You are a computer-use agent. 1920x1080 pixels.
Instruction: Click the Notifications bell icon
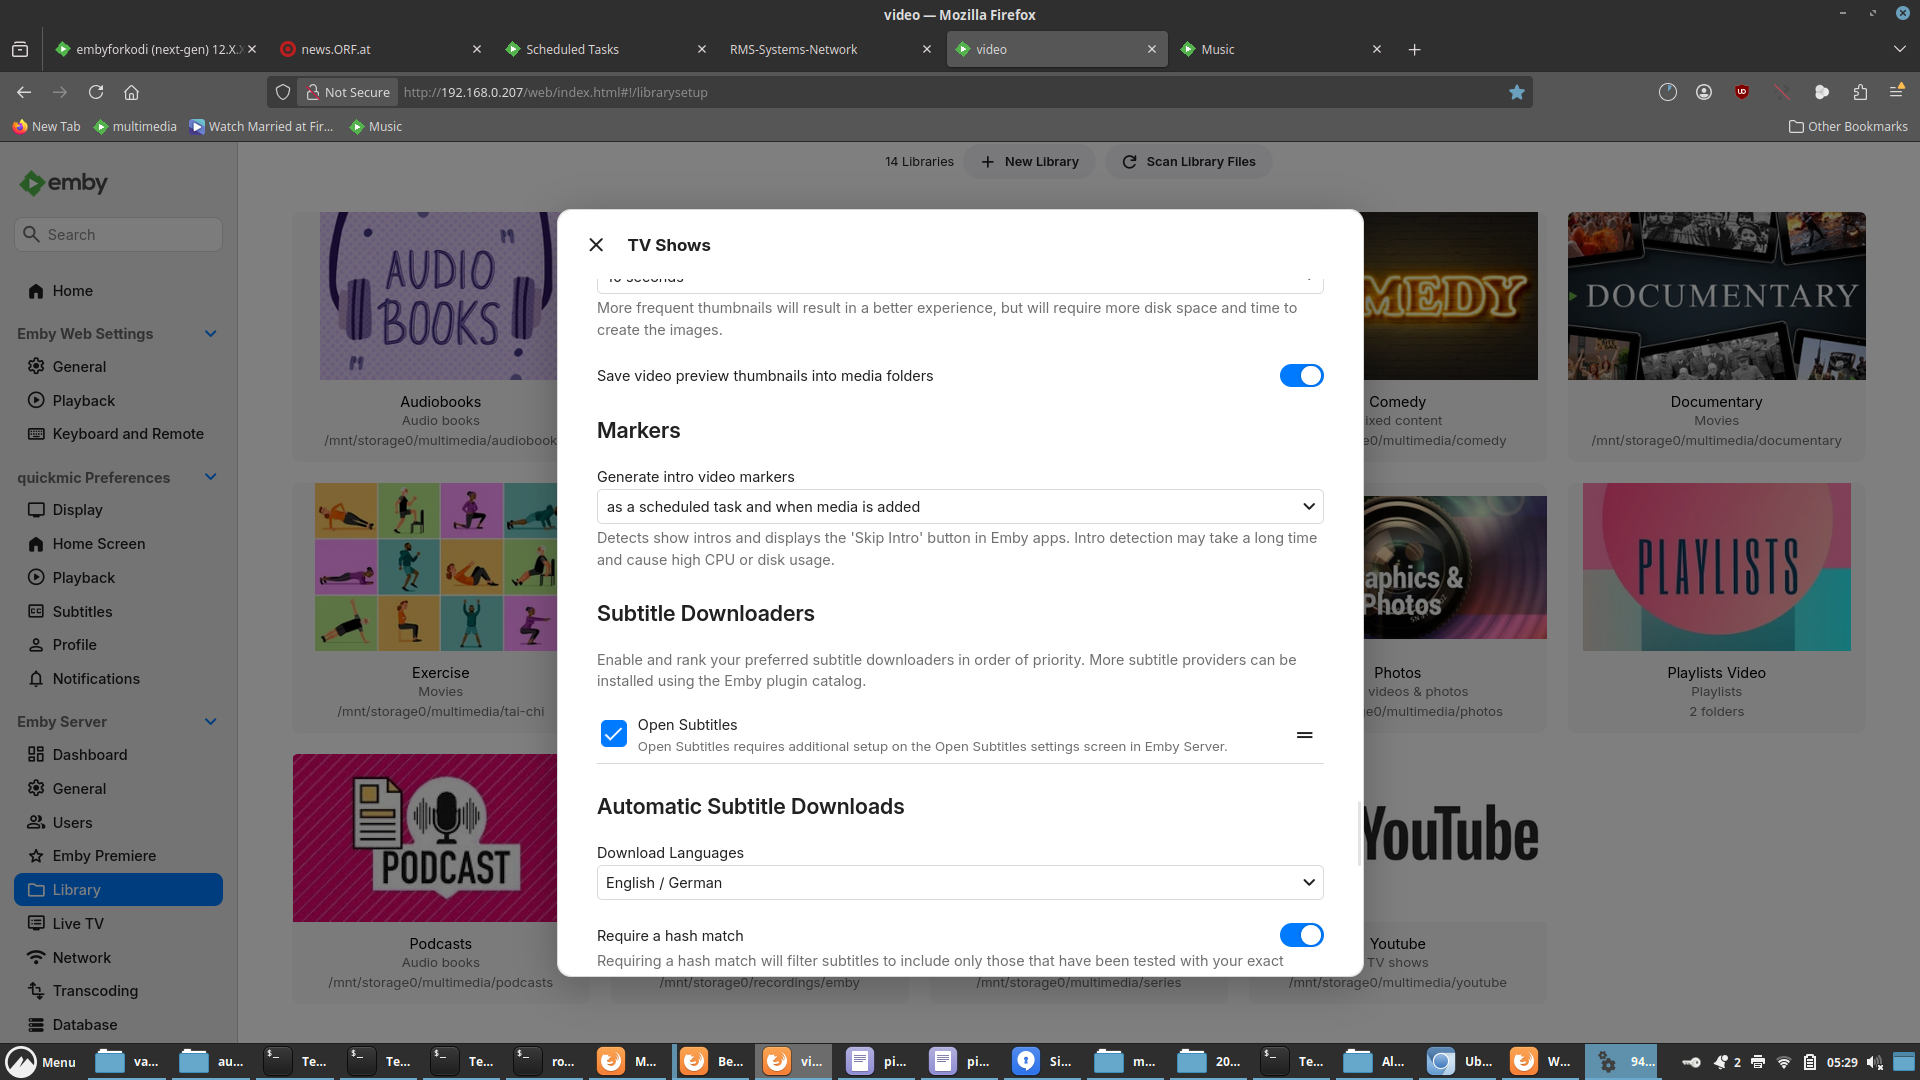36,679
